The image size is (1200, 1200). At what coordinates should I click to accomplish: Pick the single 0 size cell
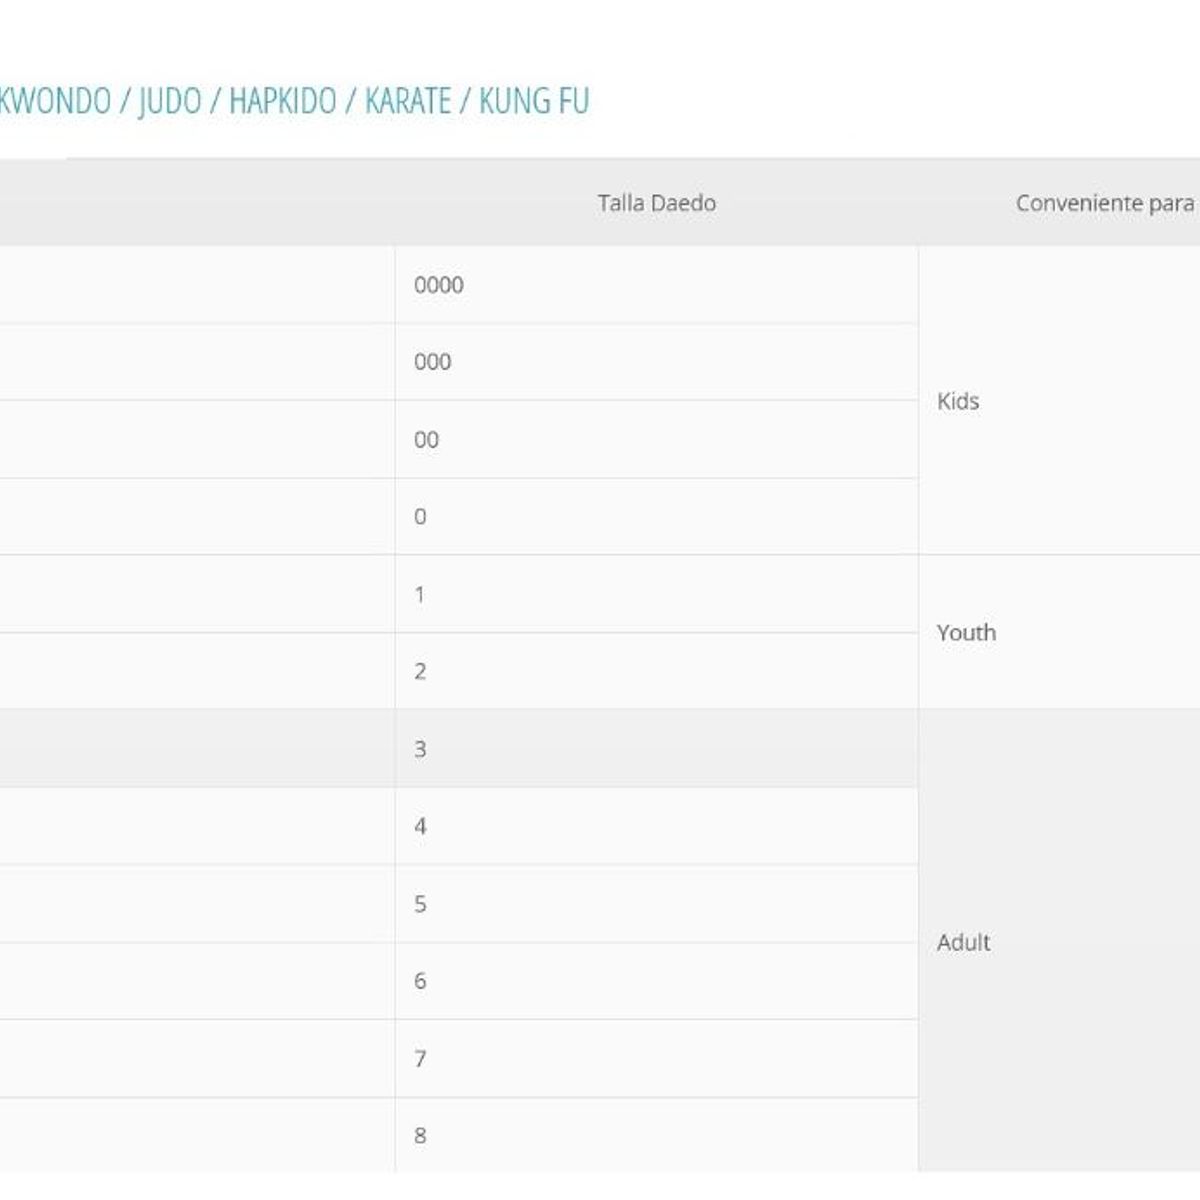pyautogui.click(x=420, y=517)
